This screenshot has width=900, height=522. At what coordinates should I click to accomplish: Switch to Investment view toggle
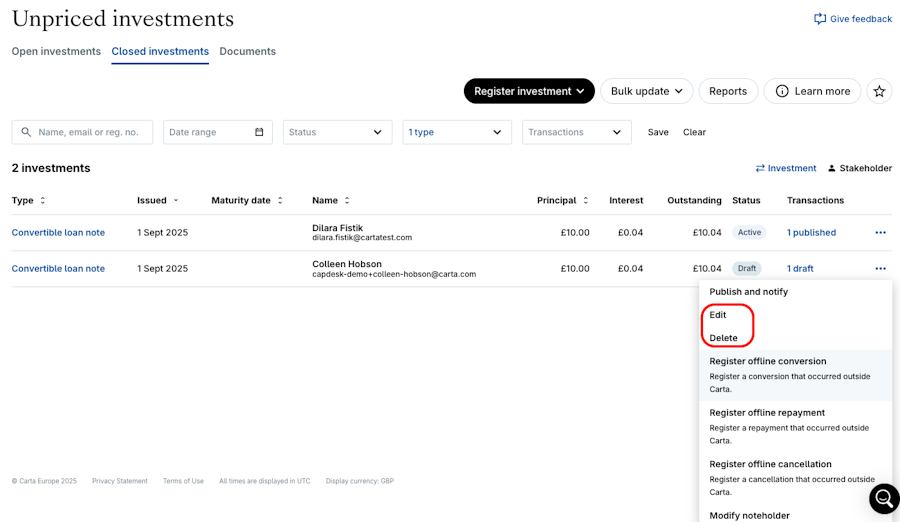tap(786, 168)
